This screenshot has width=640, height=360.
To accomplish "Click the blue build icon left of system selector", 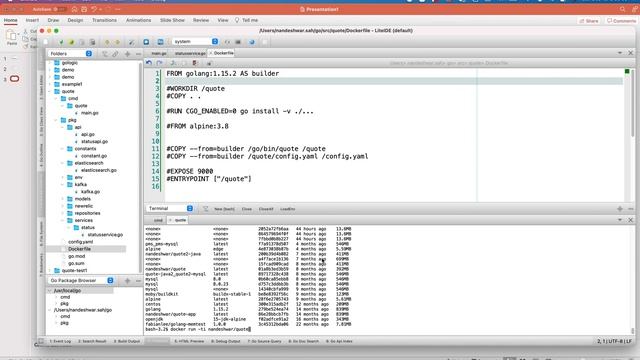I will tap(160, 42).
